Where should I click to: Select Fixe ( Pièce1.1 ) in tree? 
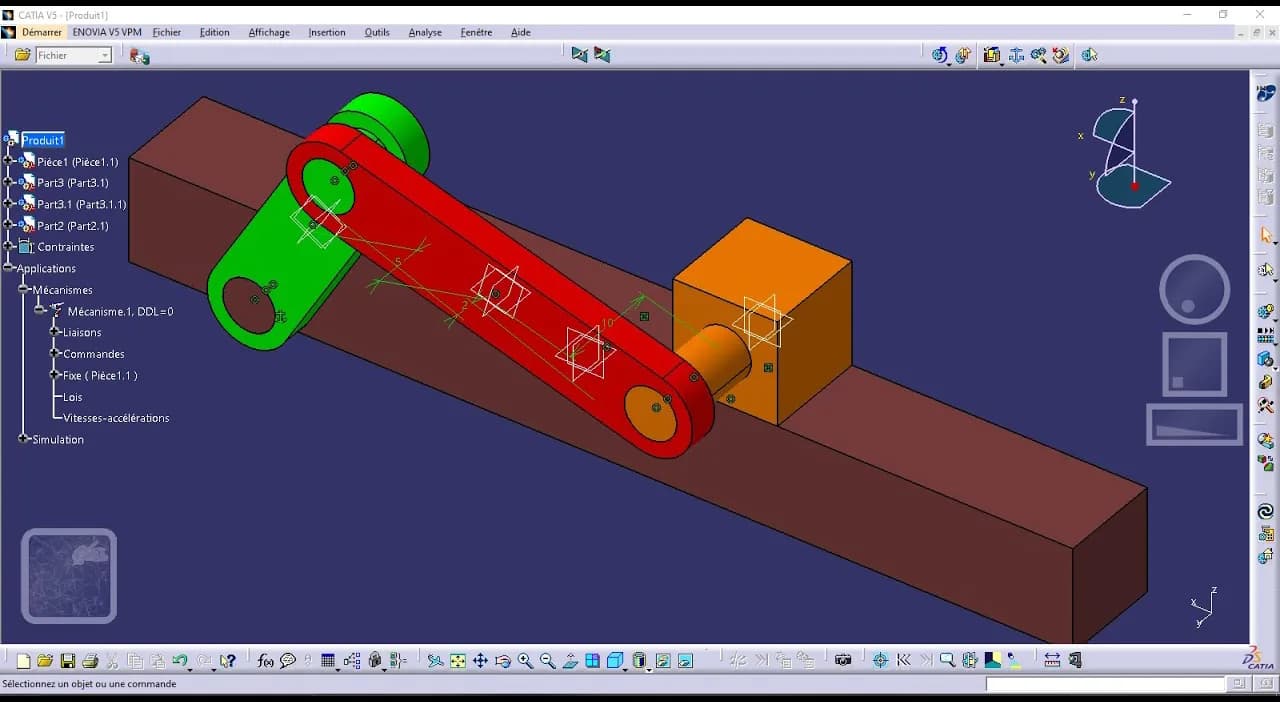(100, 375)
